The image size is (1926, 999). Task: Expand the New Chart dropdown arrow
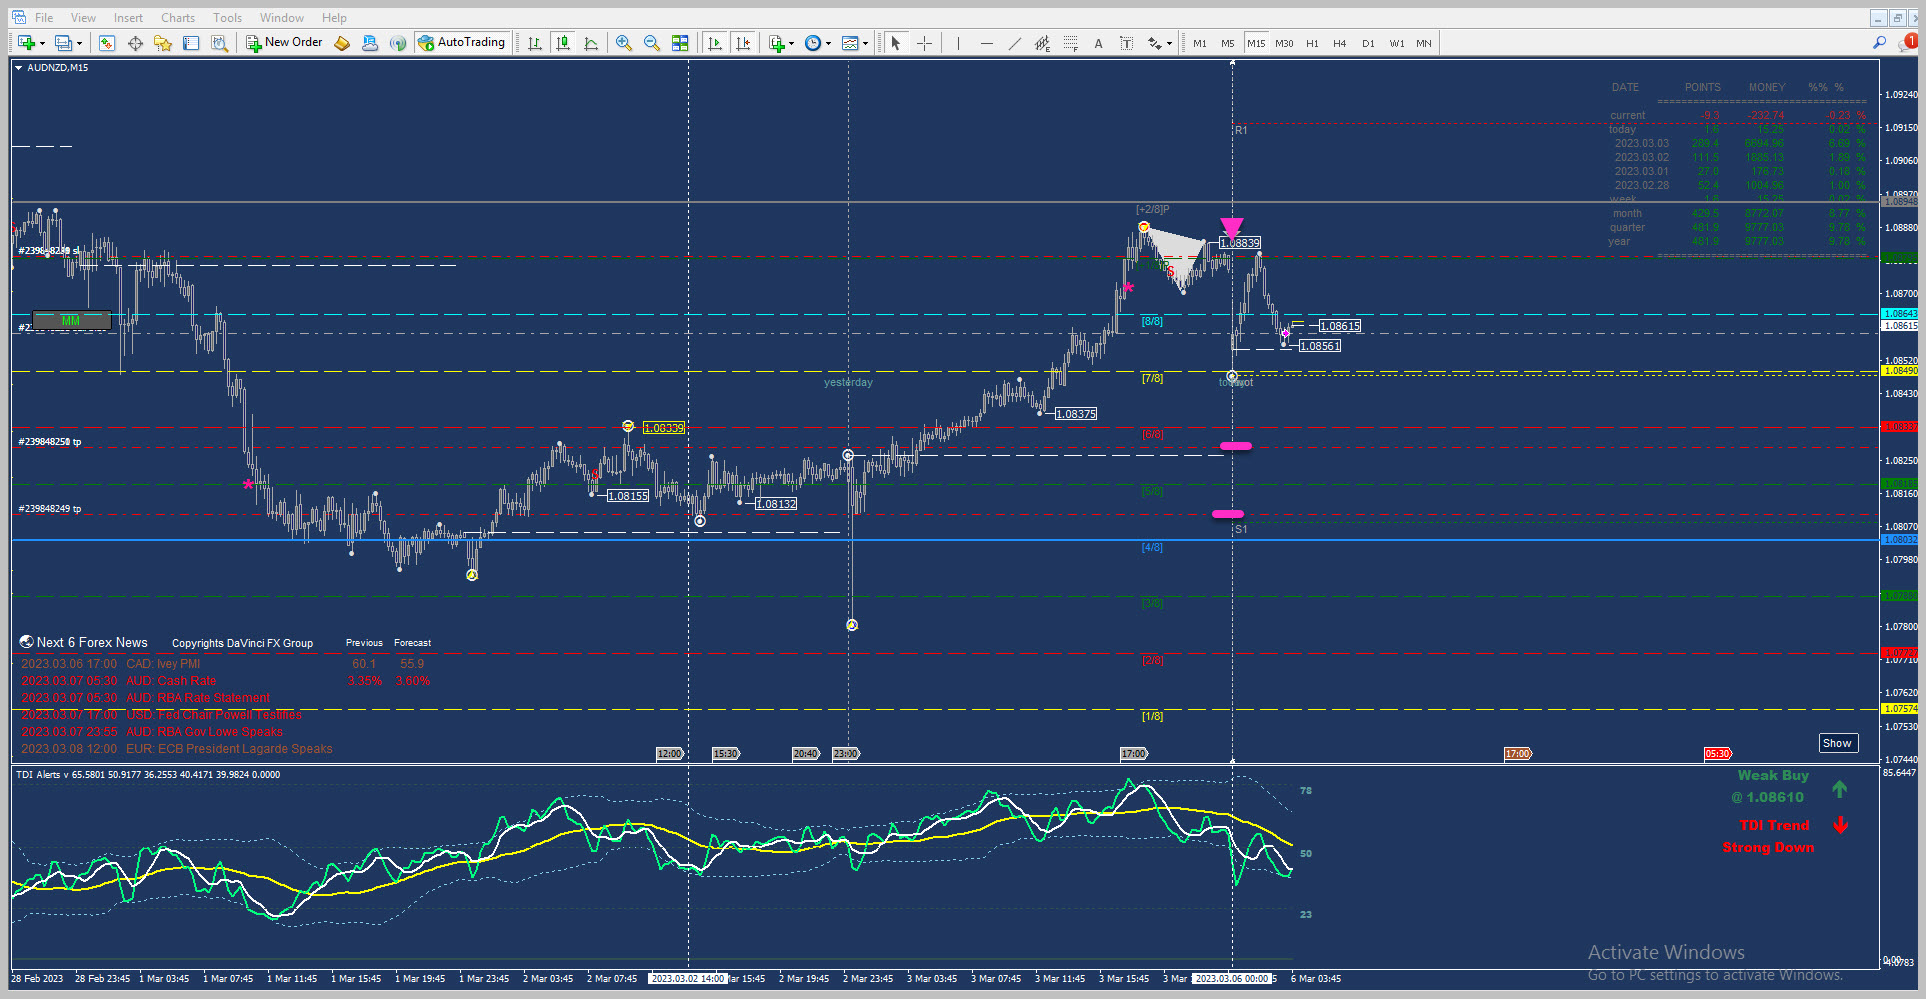[x=42, y=43]
